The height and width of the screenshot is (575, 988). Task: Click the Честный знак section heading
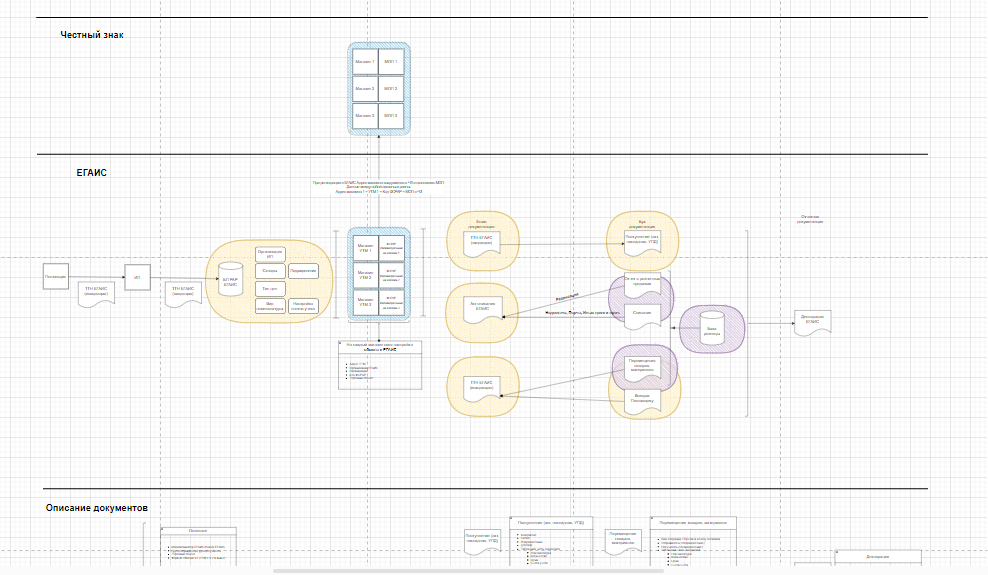click(92, 35)
